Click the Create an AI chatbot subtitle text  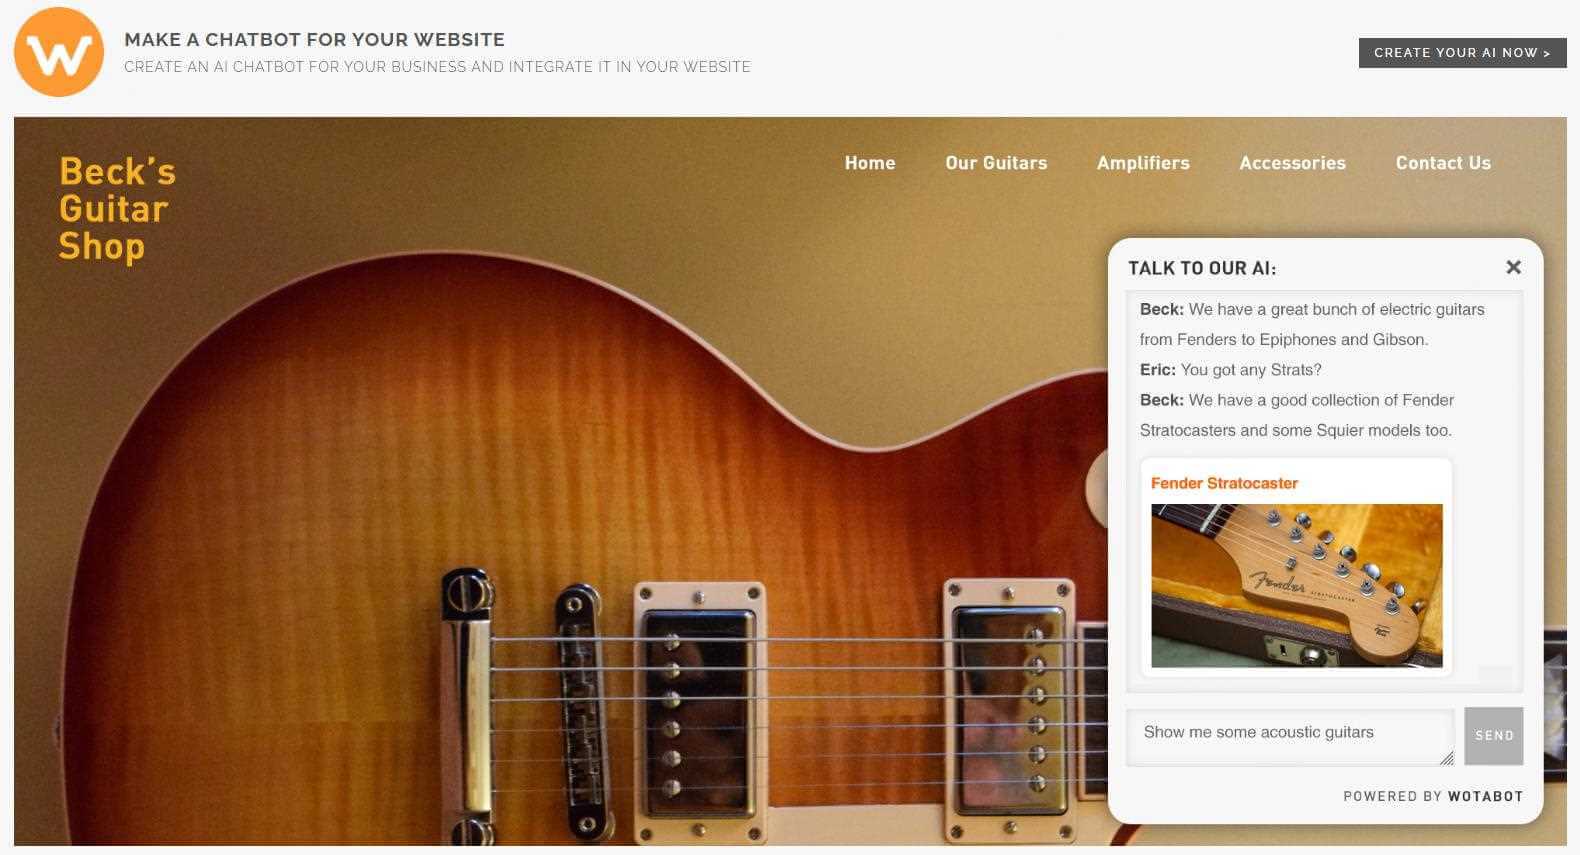tap(437, 67)
